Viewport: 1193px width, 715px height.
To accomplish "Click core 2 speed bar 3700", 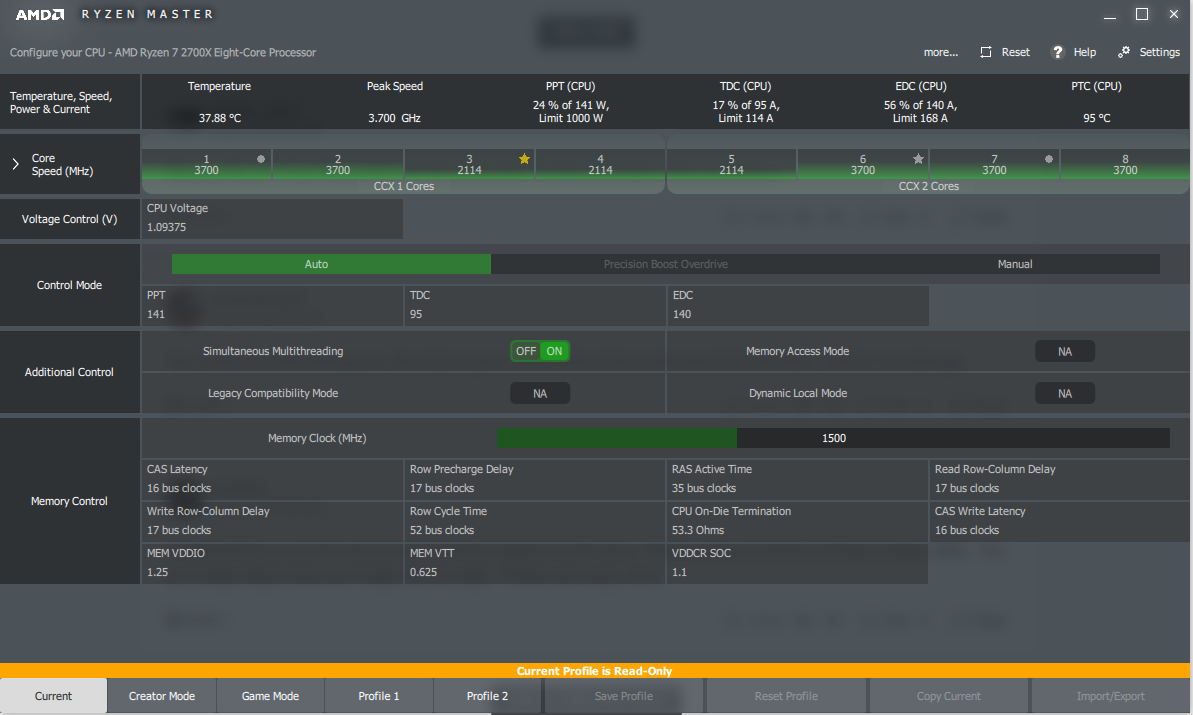I will 338,164.
